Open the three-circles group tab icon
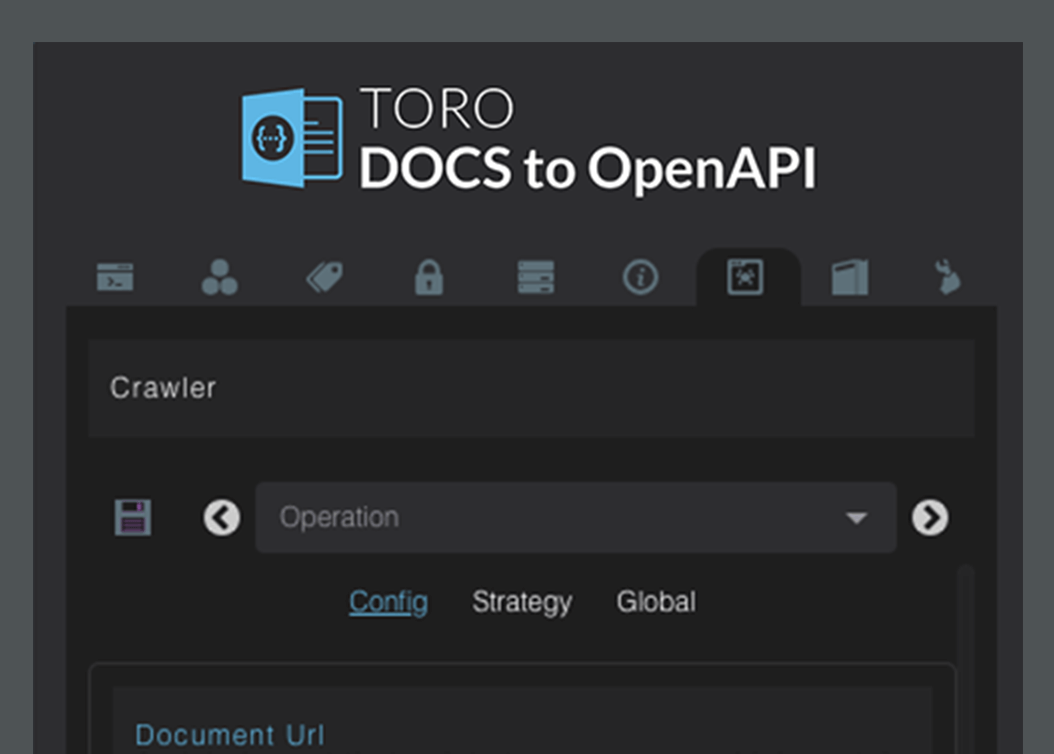Viewport: 1054px width, 754px height. pyautogui.click(x=220, y=277)
